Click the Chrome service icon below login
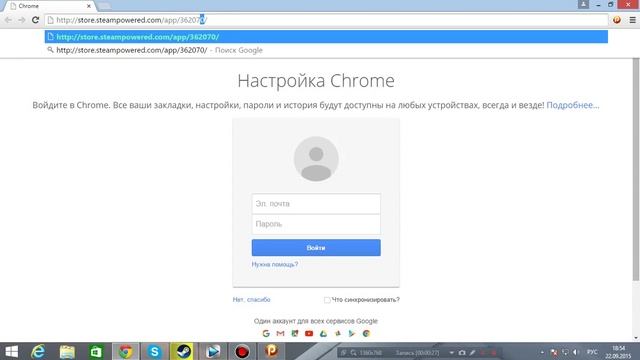 pyautogui.click(x=366, y=333)
